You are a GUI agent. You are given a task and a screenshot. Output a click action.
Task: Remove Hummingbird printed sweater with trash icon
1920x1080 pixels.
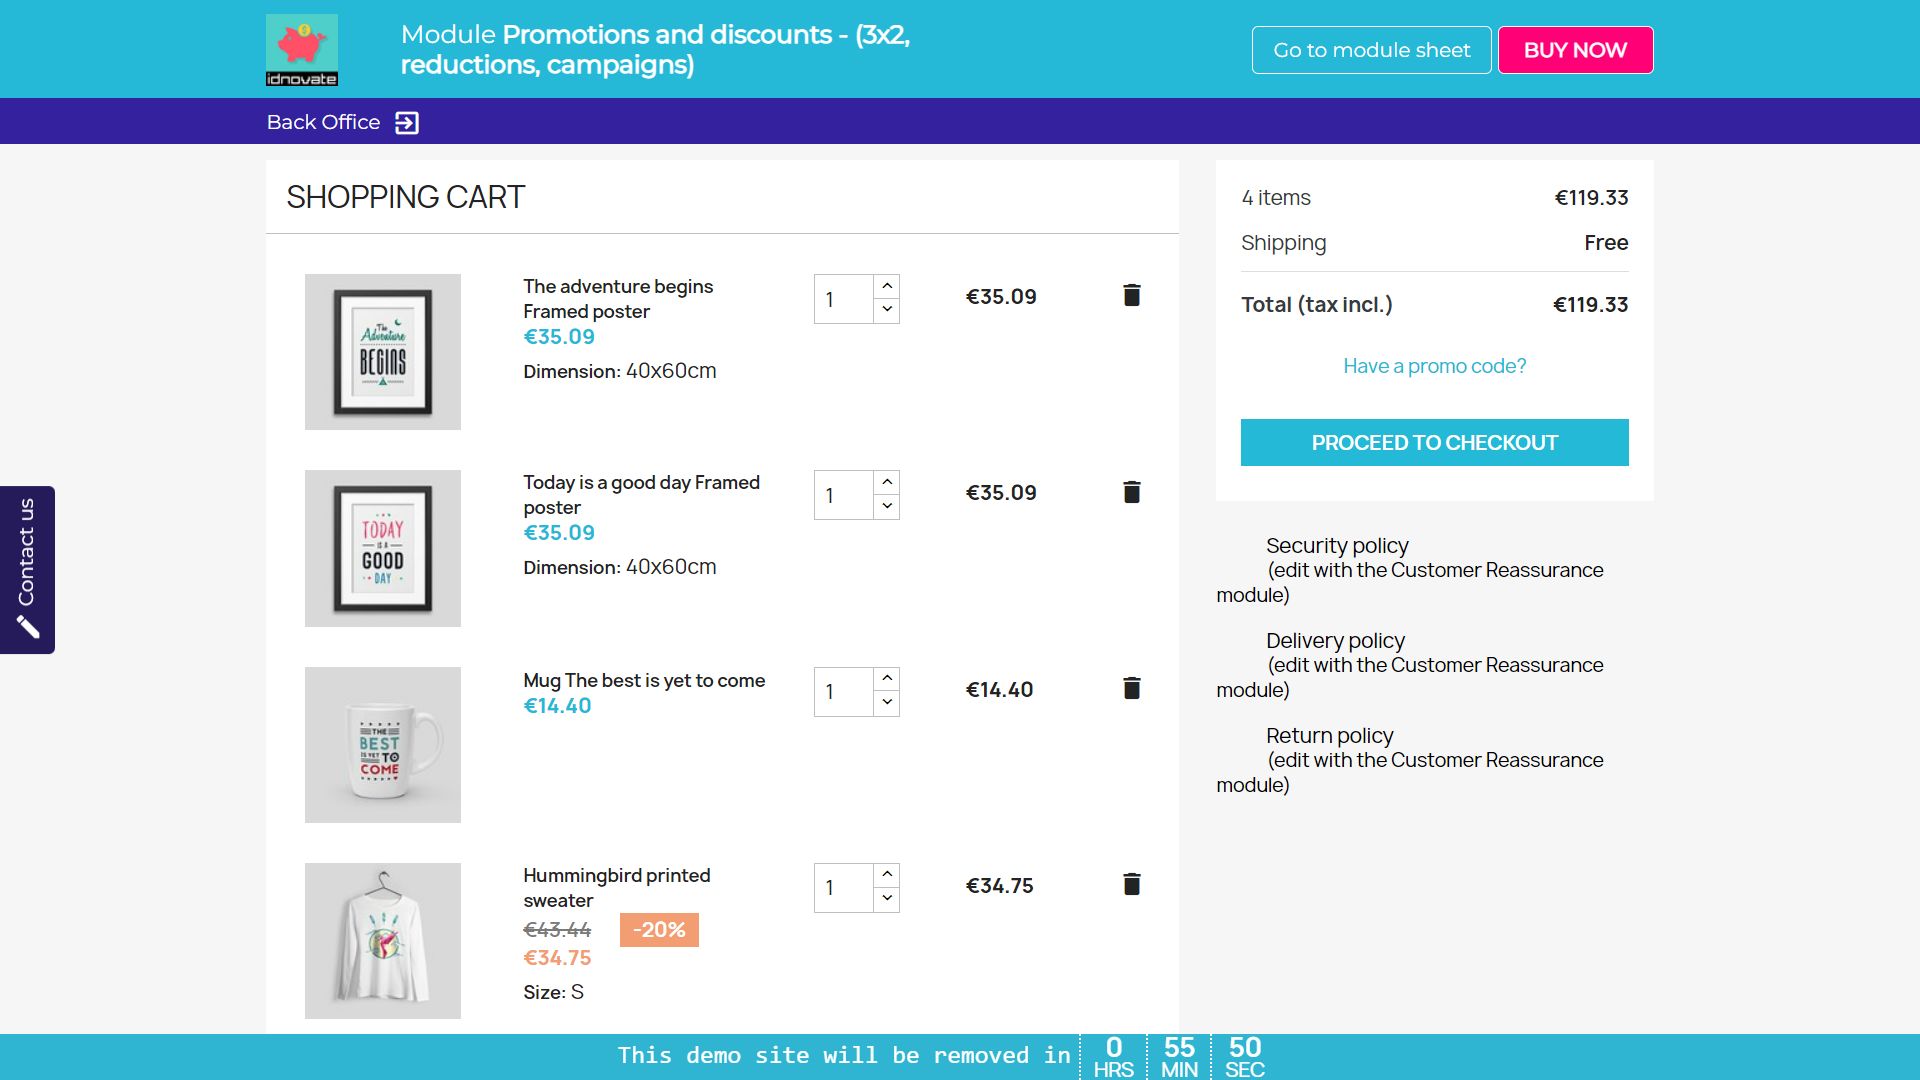coord(1131,884)
